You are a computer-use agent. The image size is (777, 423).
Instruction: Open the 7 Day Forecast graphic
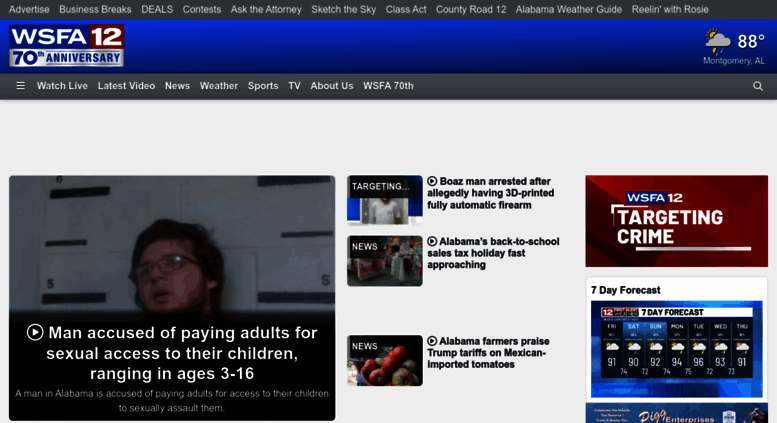(676, 349)
